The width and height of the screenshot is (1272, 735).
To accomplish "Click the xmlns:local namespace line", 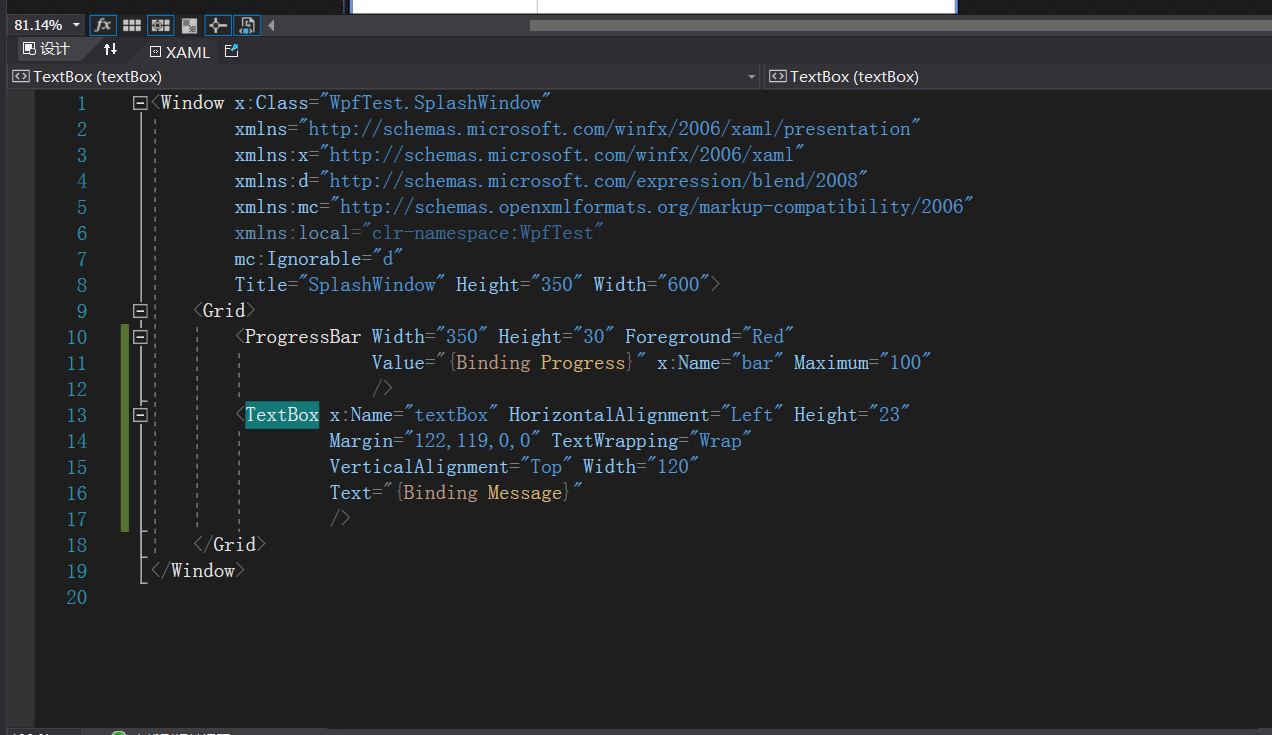I will 420,233.
